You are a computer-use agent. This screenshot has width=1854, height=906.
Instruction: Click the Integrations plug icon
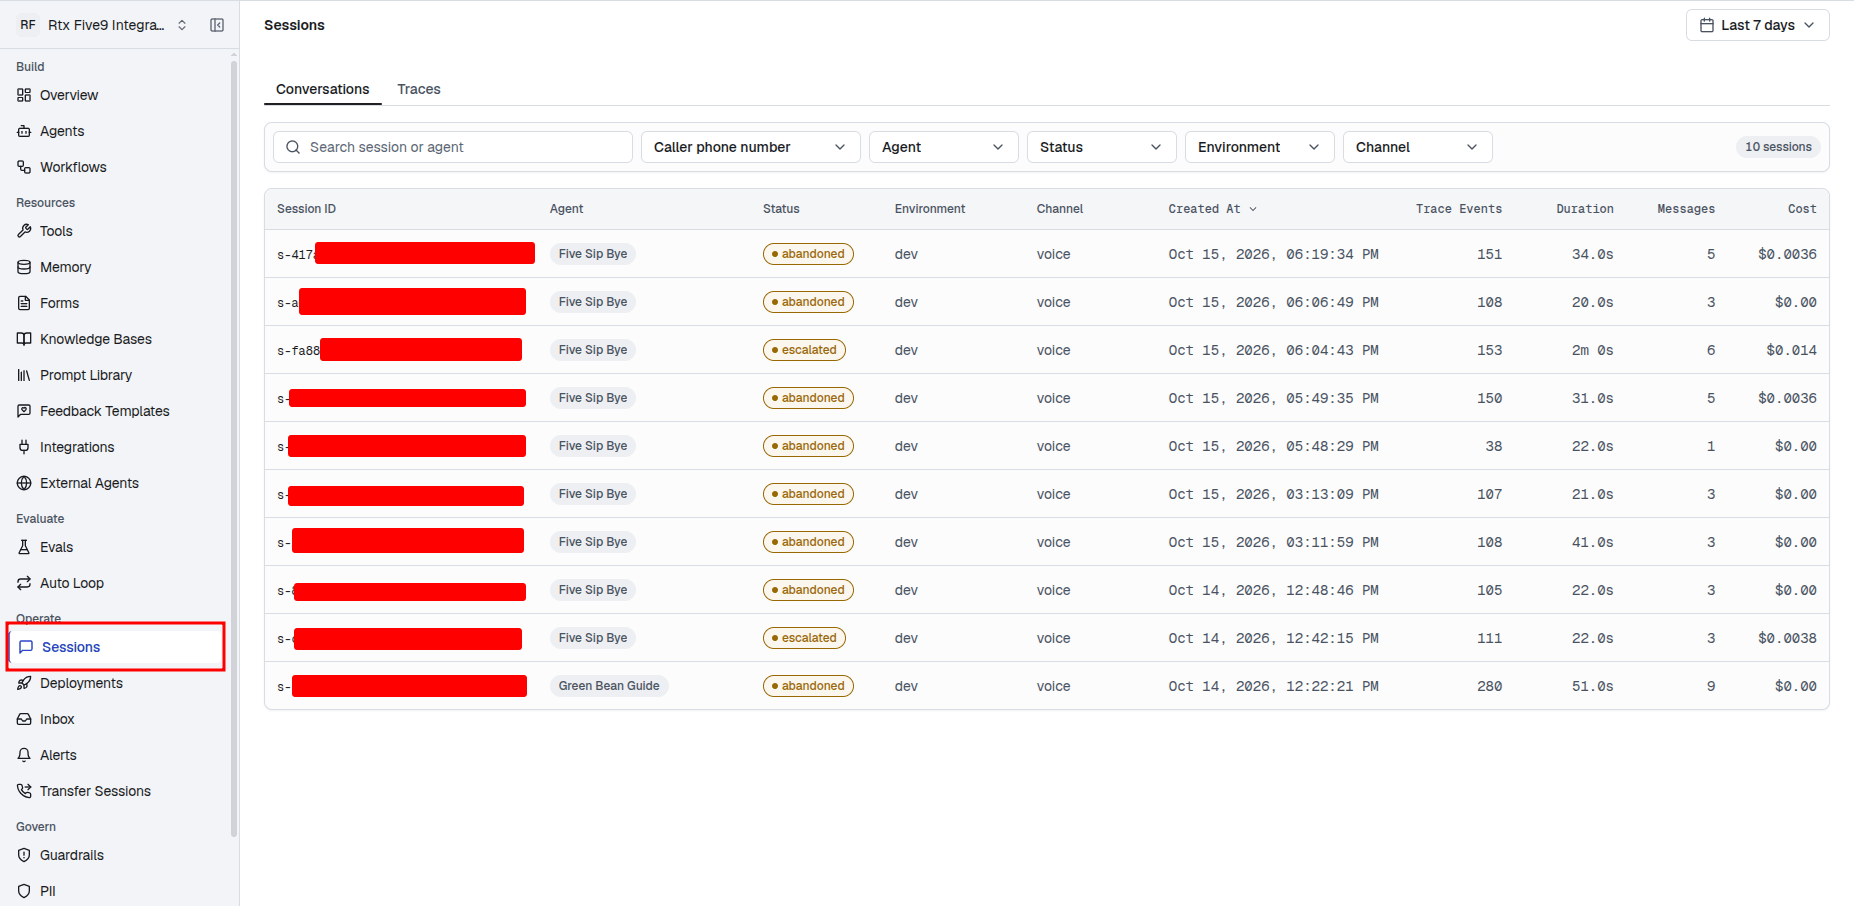click(x=24, y=447)
